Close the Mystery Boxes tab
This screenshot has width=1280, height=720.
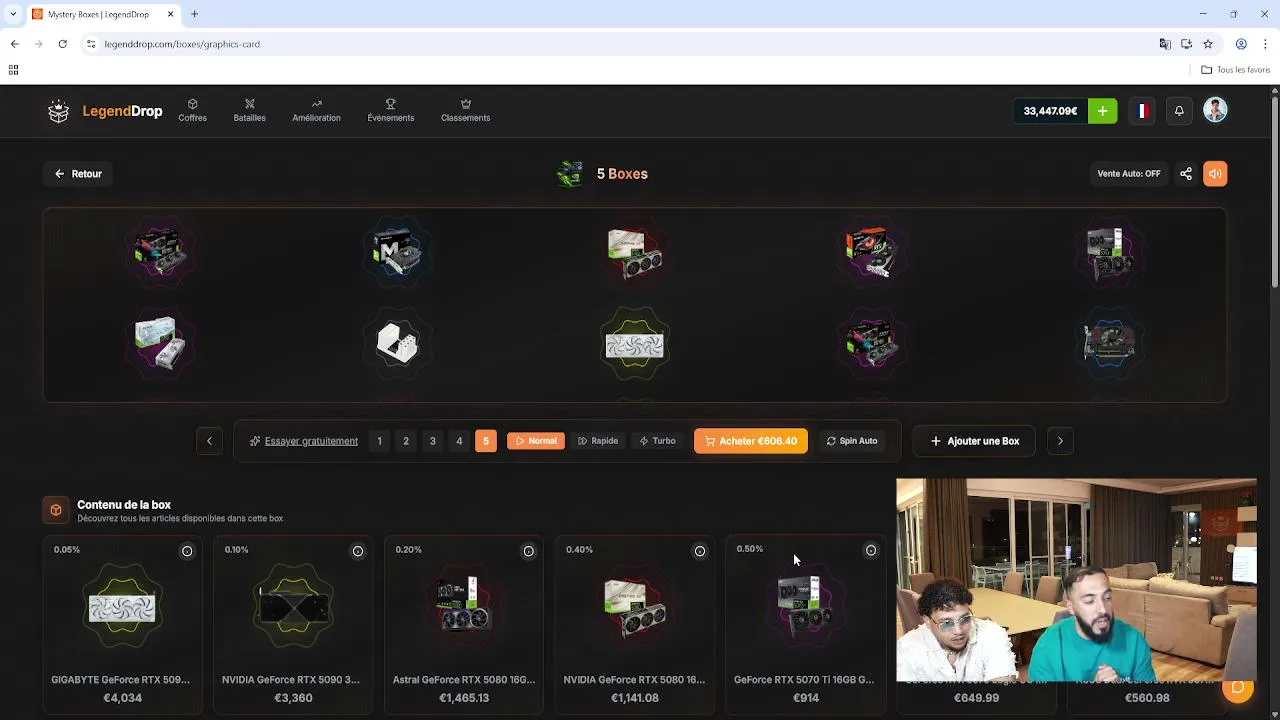coord(170,14)
